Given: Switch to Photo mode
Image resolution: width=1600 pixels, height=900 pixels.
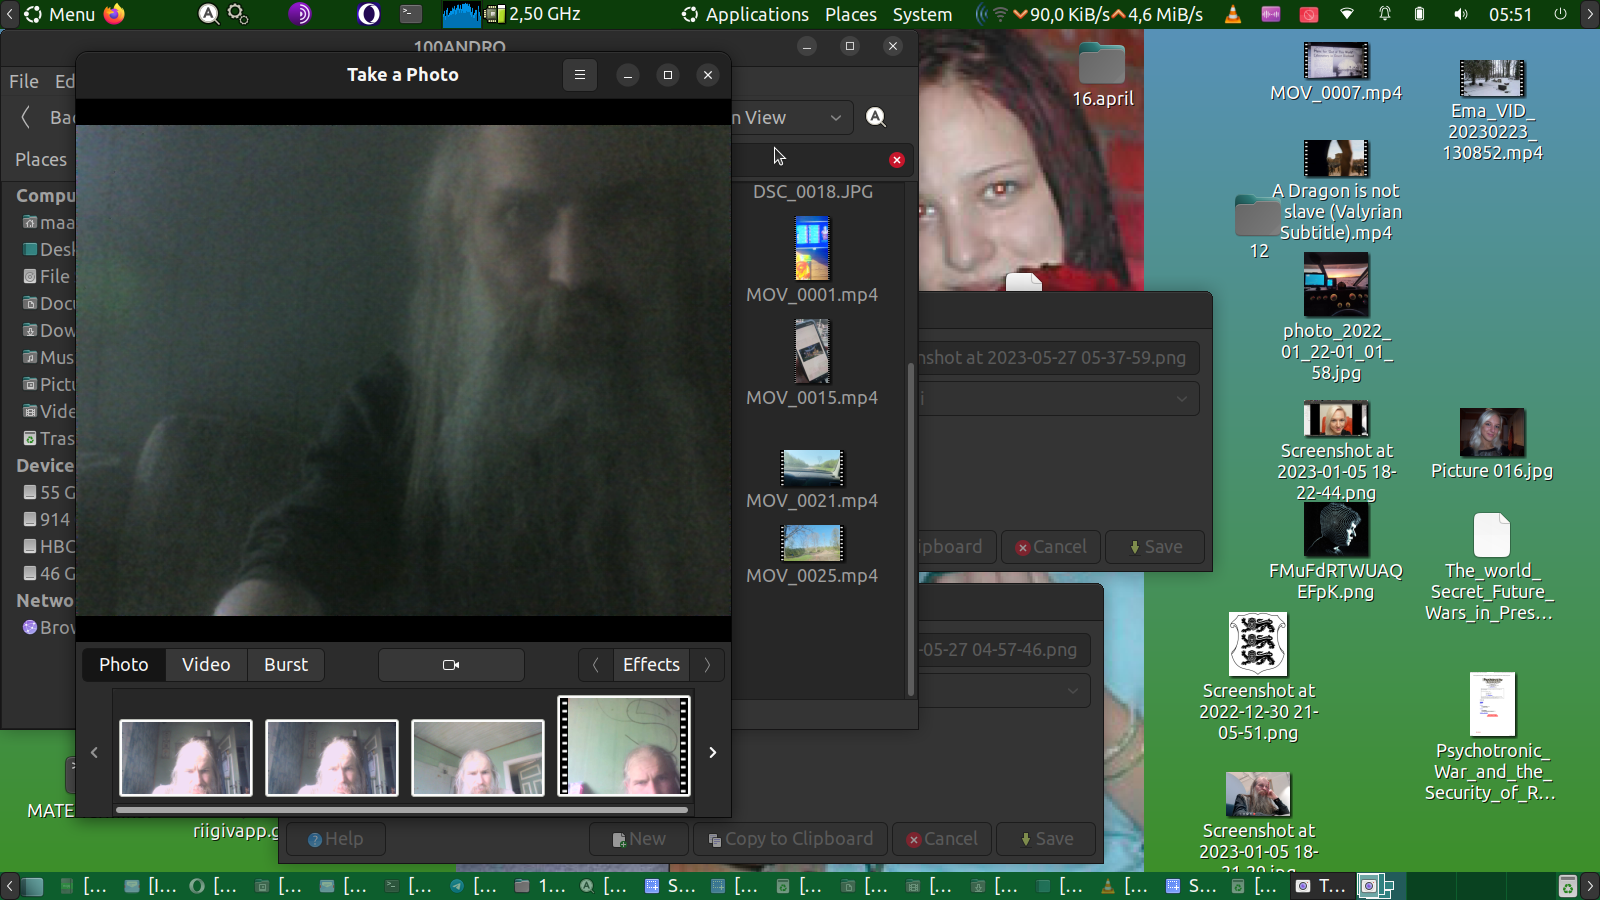Looking at the screenshot, I should (x=123, y=665).
